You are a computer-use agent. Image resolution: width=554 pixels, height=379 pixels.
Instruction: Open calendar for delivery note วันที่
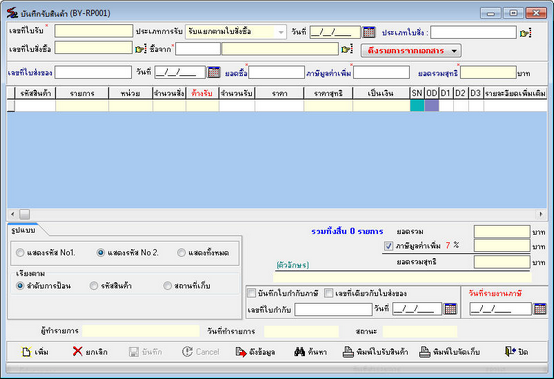(x=214, y=72)
